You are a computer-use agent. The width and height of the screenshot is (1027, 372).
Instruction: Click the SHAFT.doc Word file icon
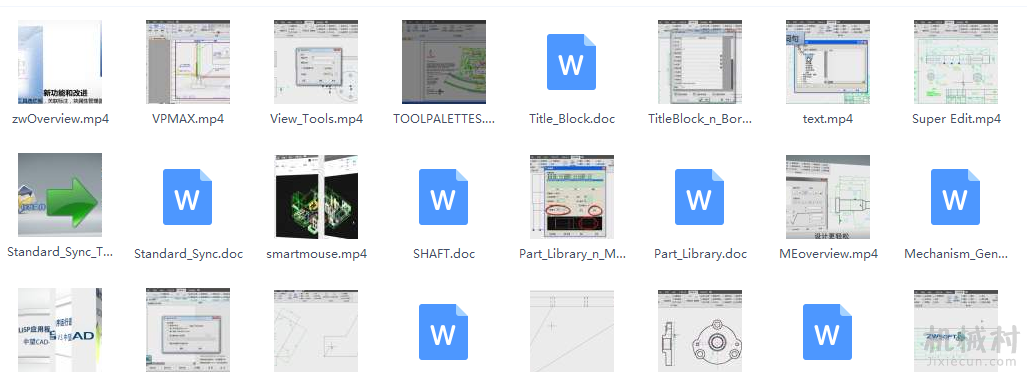(443, 196)
